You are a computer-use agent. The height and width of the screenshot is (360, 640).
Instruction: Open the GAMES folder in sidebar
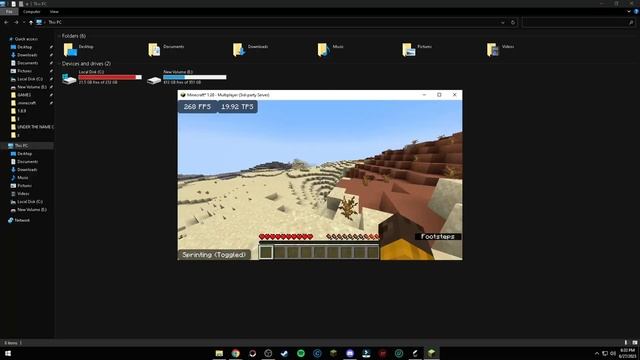coord(21,95)
